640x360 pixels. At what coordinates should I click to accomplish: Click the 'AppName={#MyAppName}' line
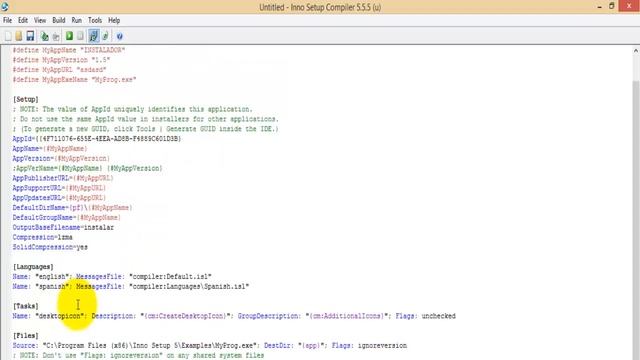point(50,149)
